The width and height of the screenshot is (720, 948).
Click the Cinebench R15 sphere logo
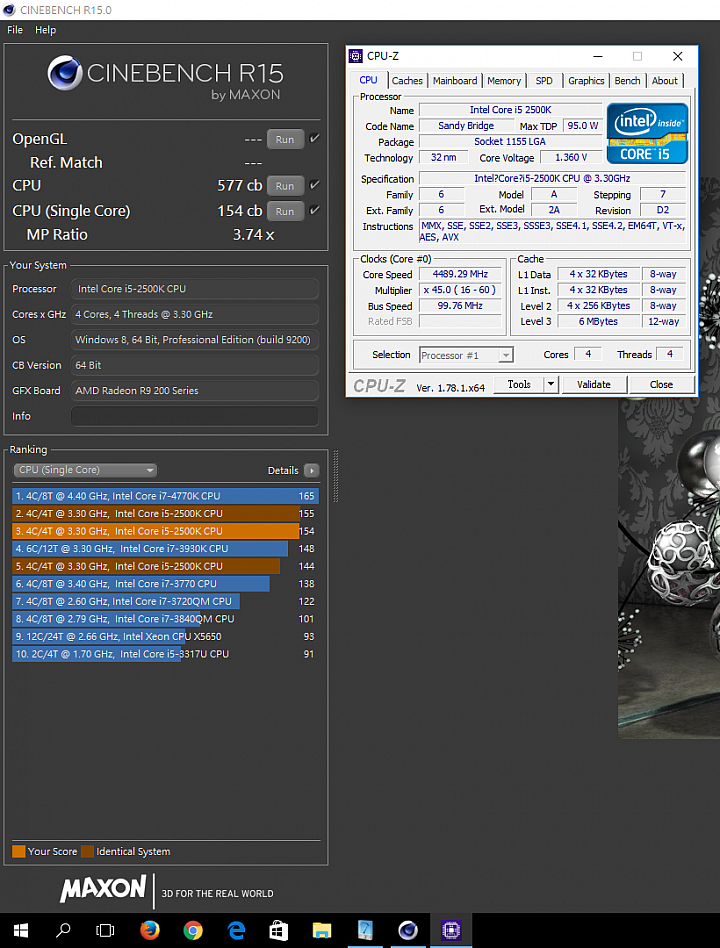65,73
